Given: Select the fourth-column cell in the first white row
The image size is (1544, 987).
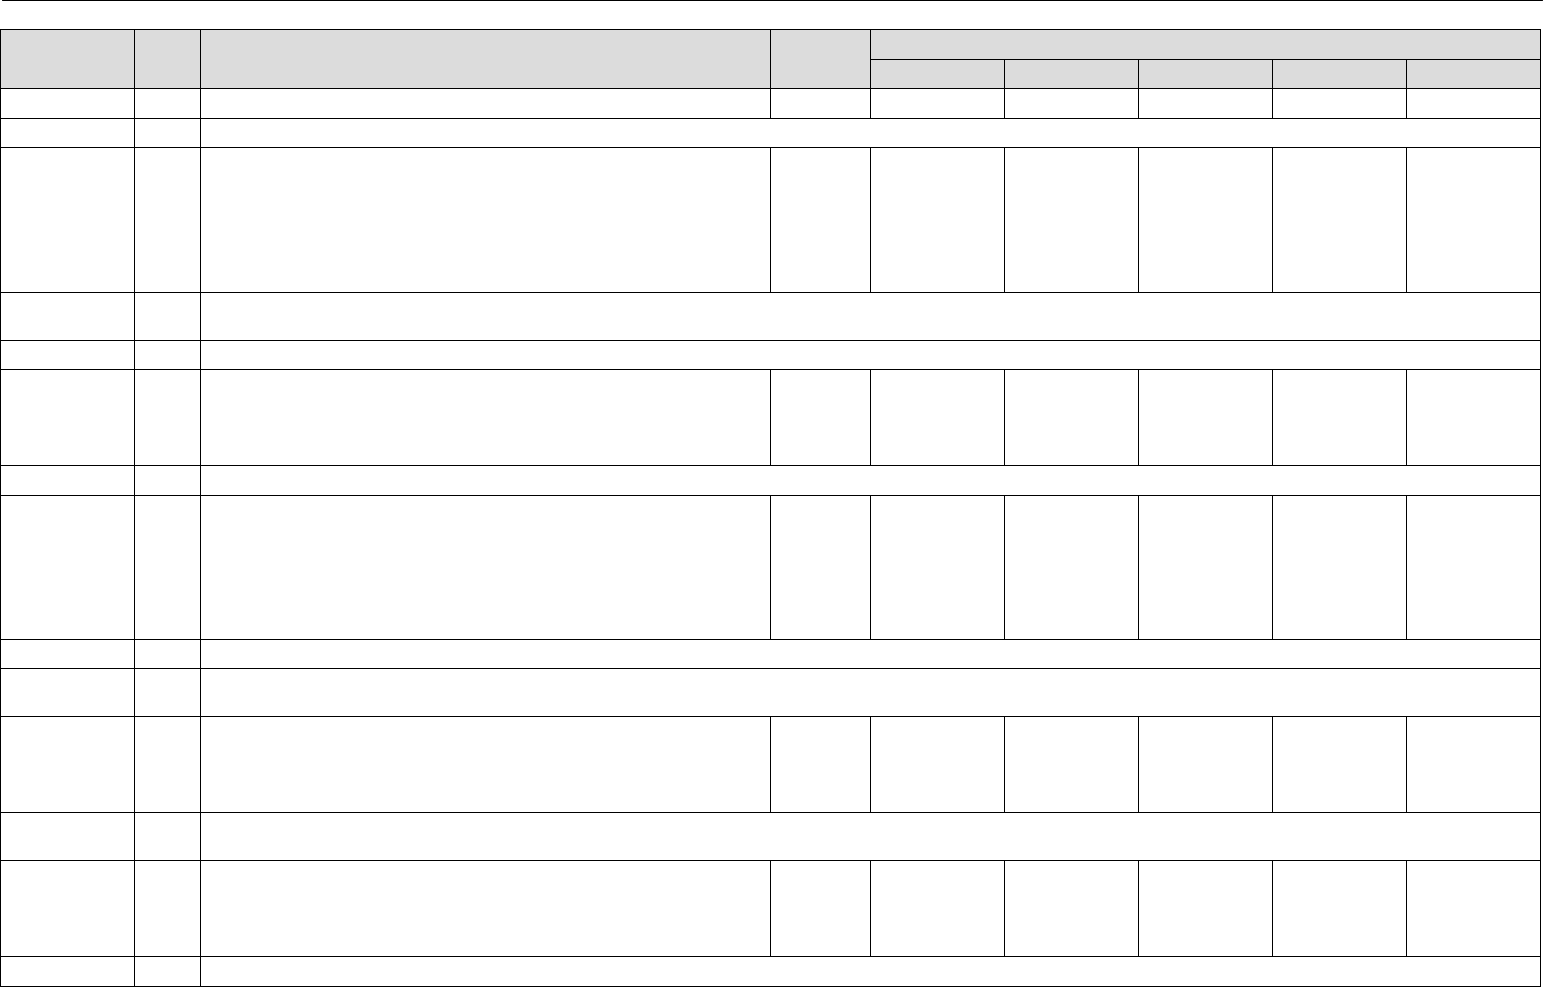Looking at the screenshot, I should pos(820,103).
